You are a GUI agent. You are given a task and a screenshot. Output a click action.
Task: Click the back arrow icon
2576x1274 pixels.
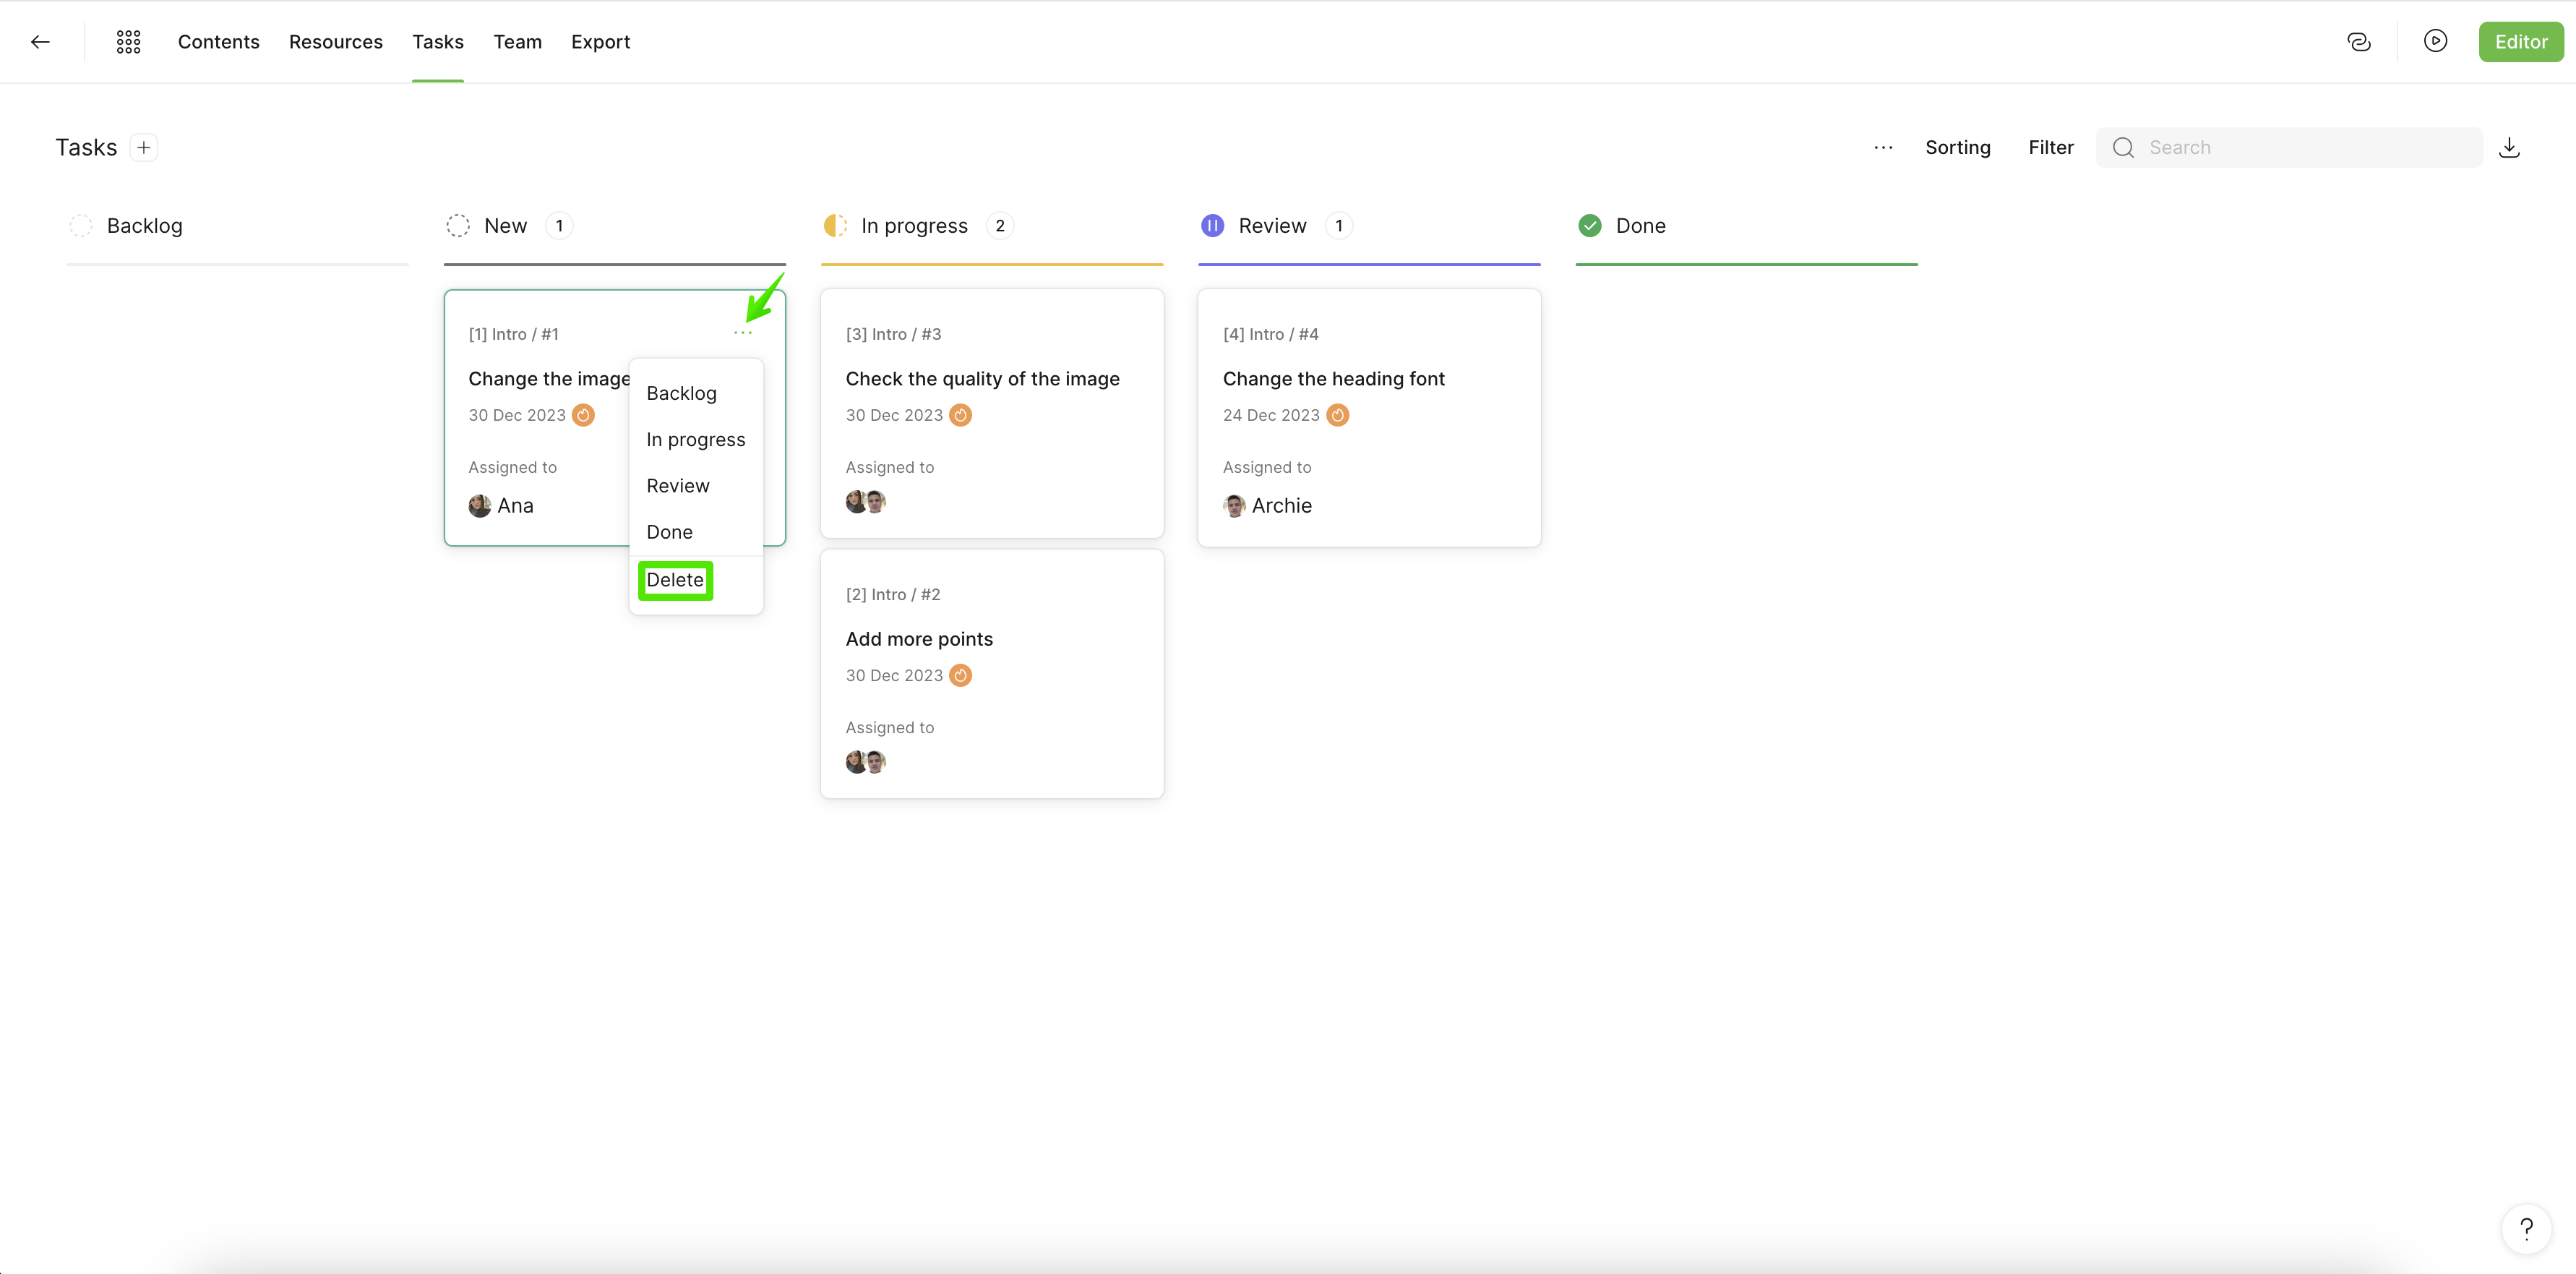tap(40, 42)
